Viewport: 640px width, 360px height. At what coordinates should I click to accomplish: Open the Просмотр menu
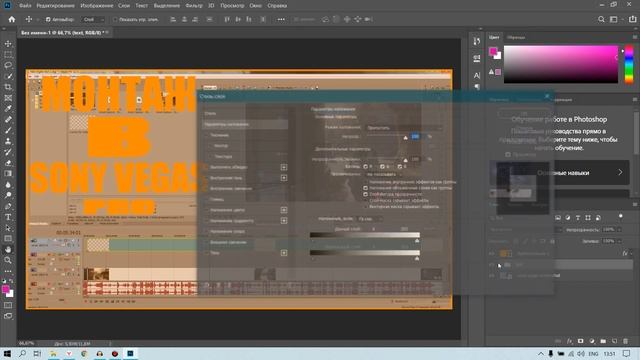[232, 6]
